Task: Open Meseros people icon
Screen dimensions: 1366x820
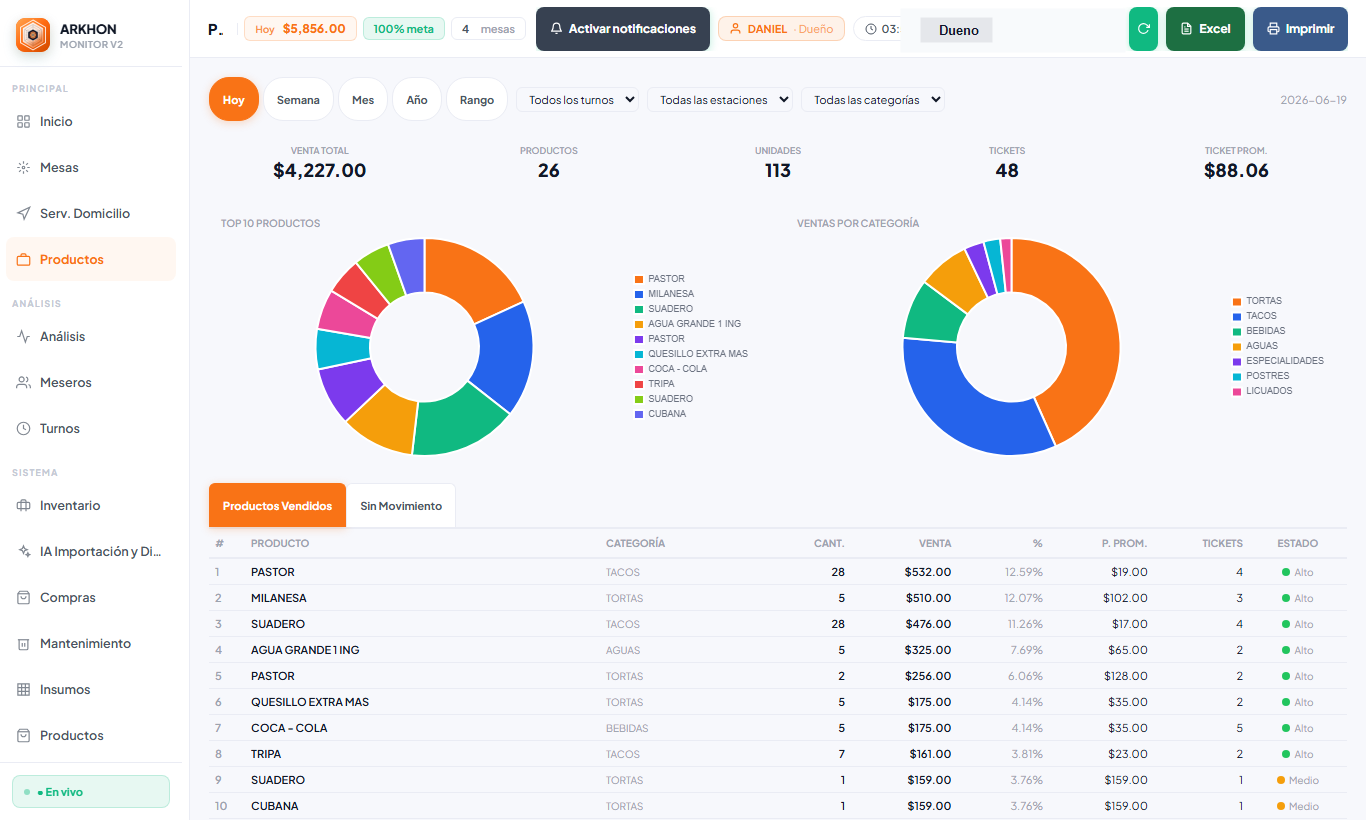Action: 24,382
